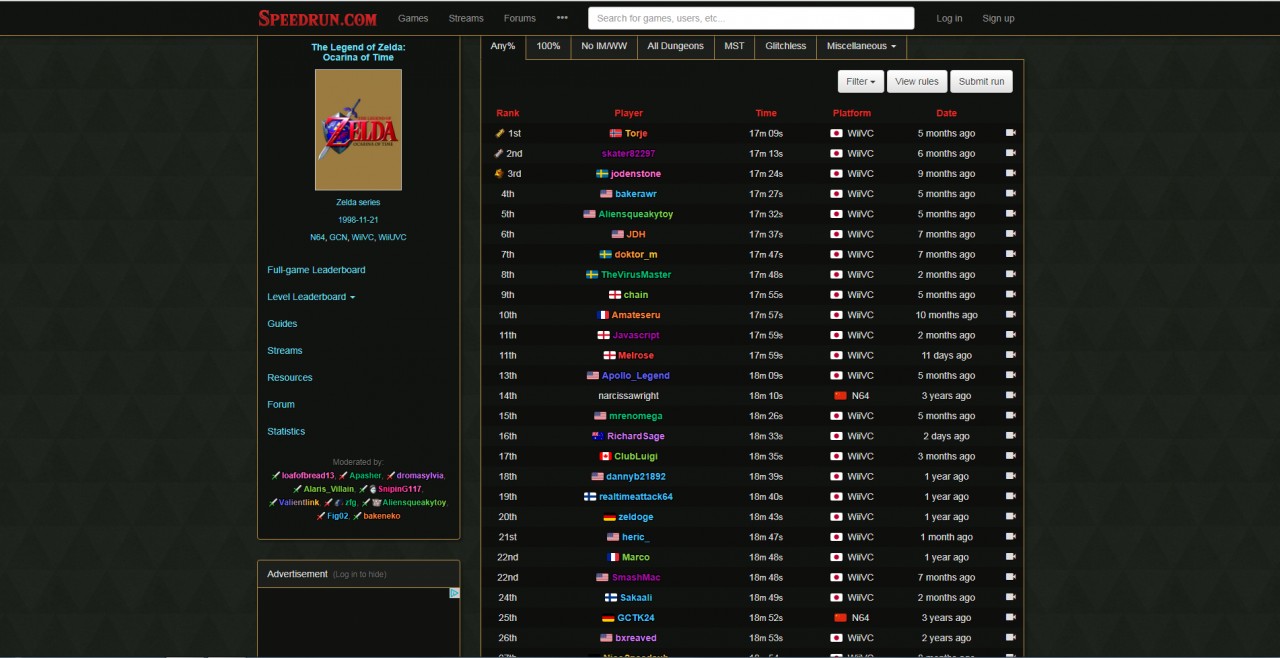Switch to the No IM/WW tab

click(x=604, y=46)
